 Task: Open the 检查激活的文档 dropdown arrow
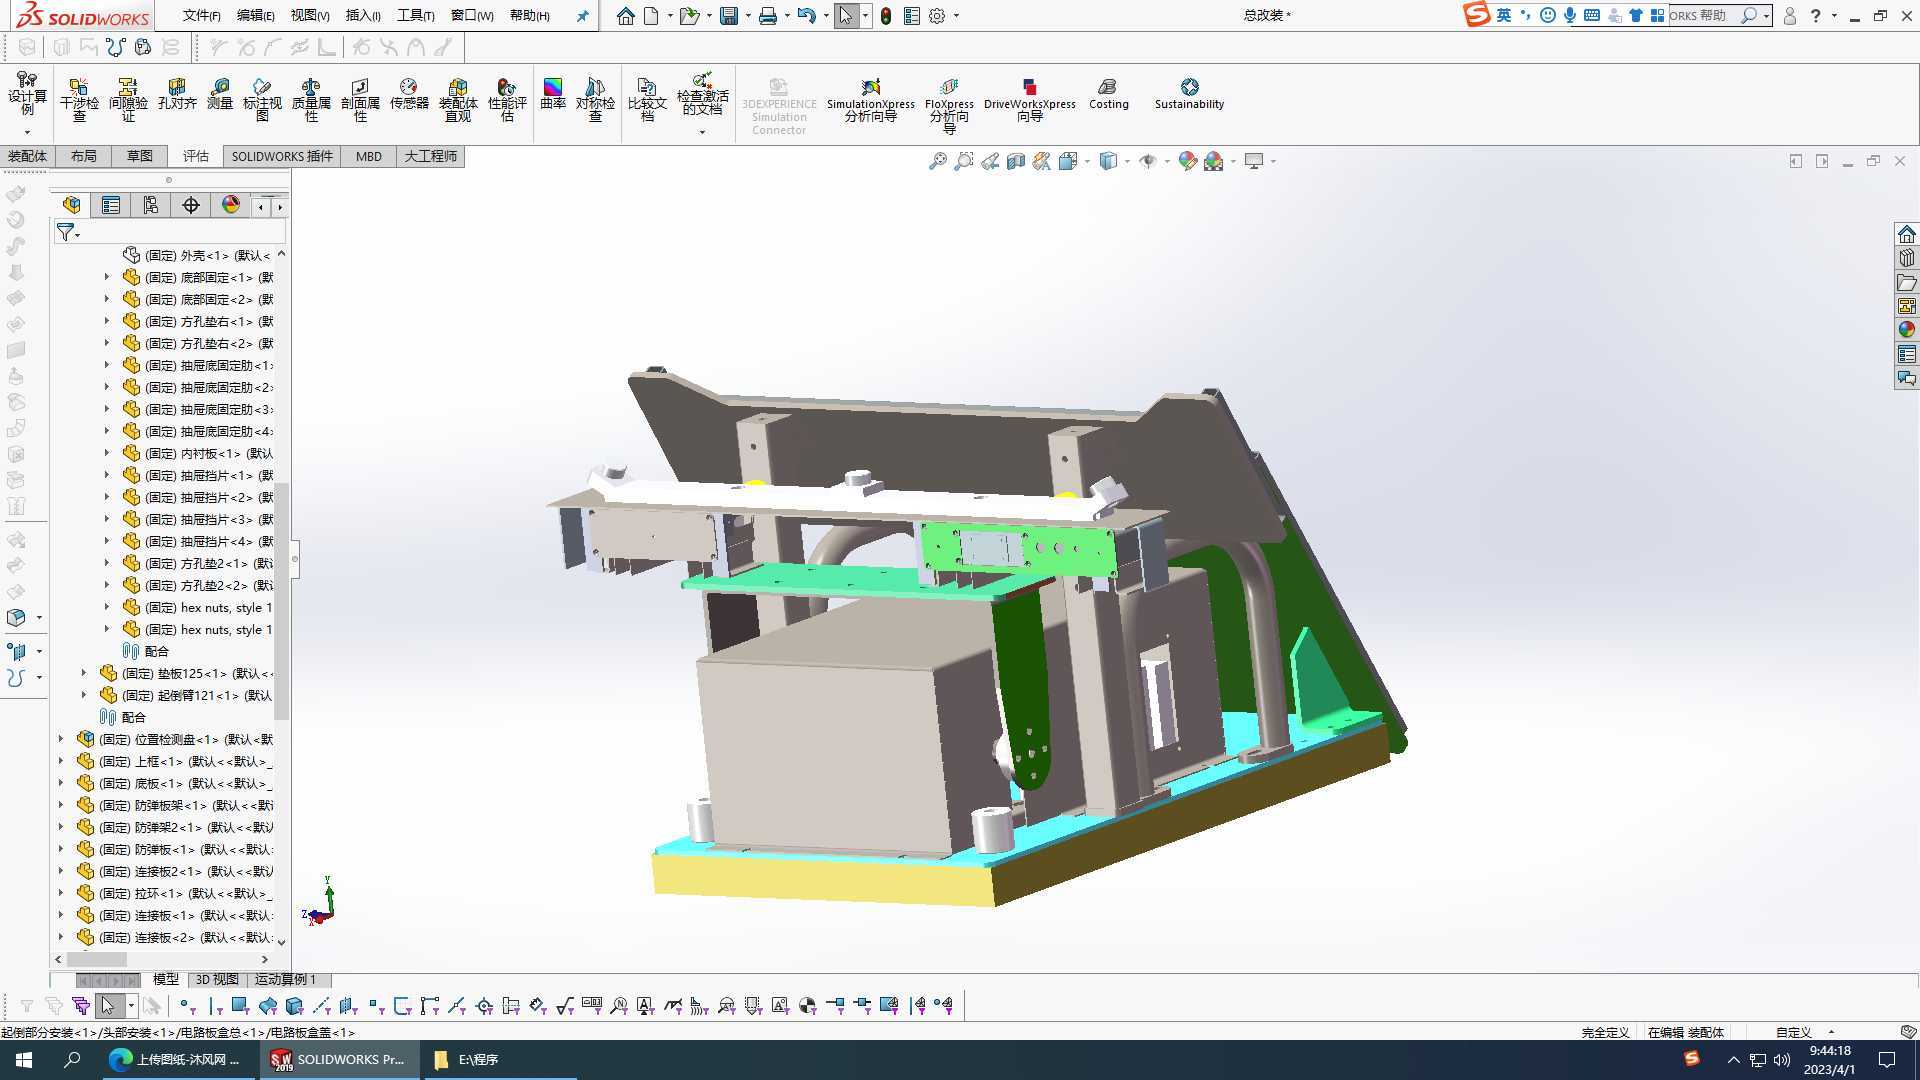pyautogui.click(x=702, y=132)
